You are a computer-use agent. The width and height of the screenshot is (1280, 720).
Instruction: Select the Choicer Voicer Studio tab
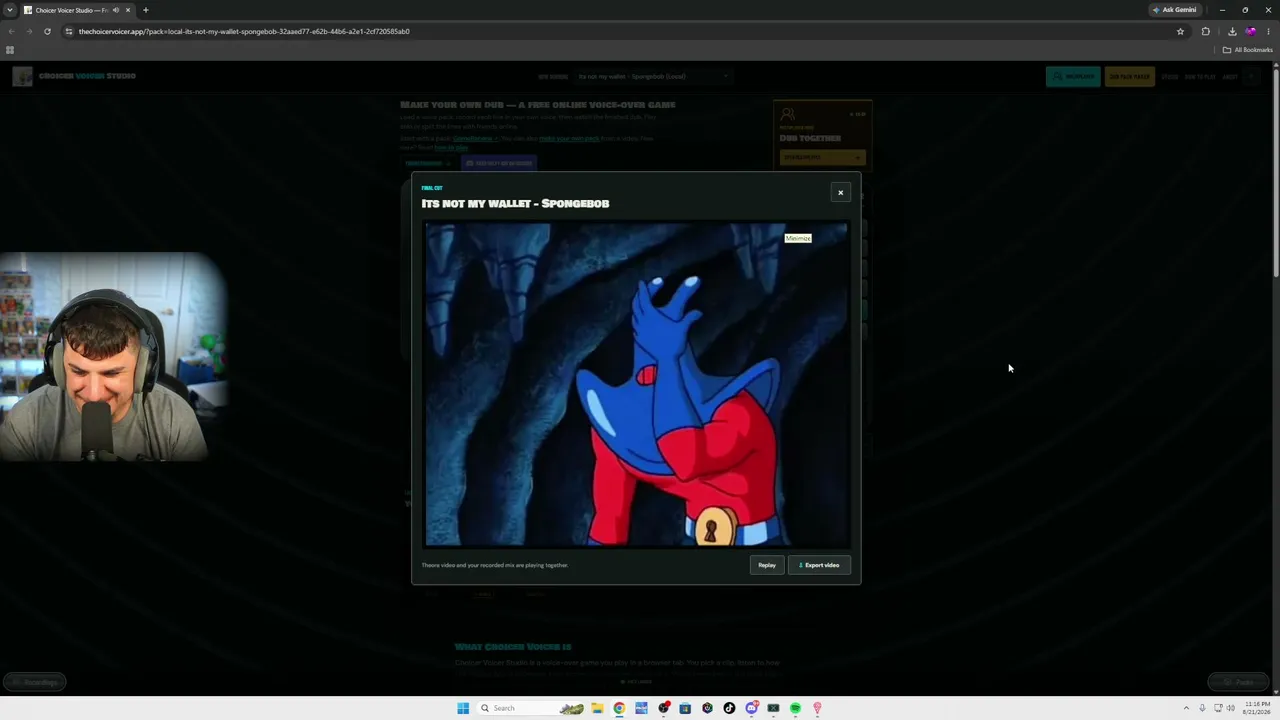pos(77,10)
